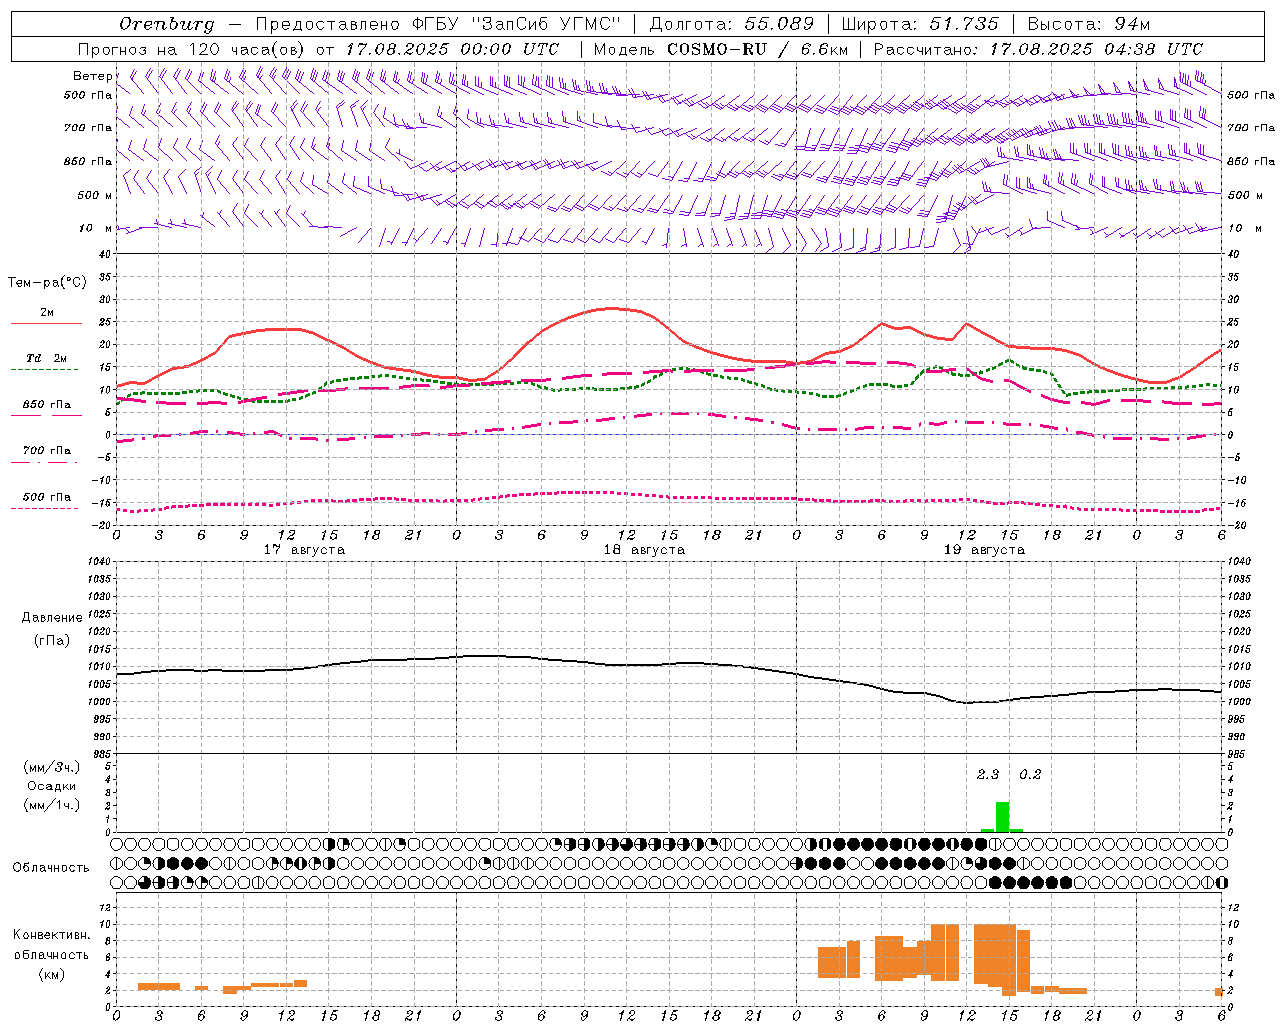Viewport: 1280px width, 1024px height.
Task: Click the '19 августа' date label
Action: pyautogui.click(x=984, y=550)
